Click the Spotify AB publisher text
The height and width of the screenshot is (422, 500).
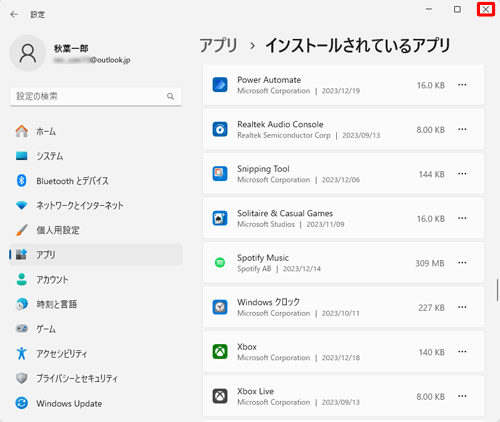click(x=254, y=269)
